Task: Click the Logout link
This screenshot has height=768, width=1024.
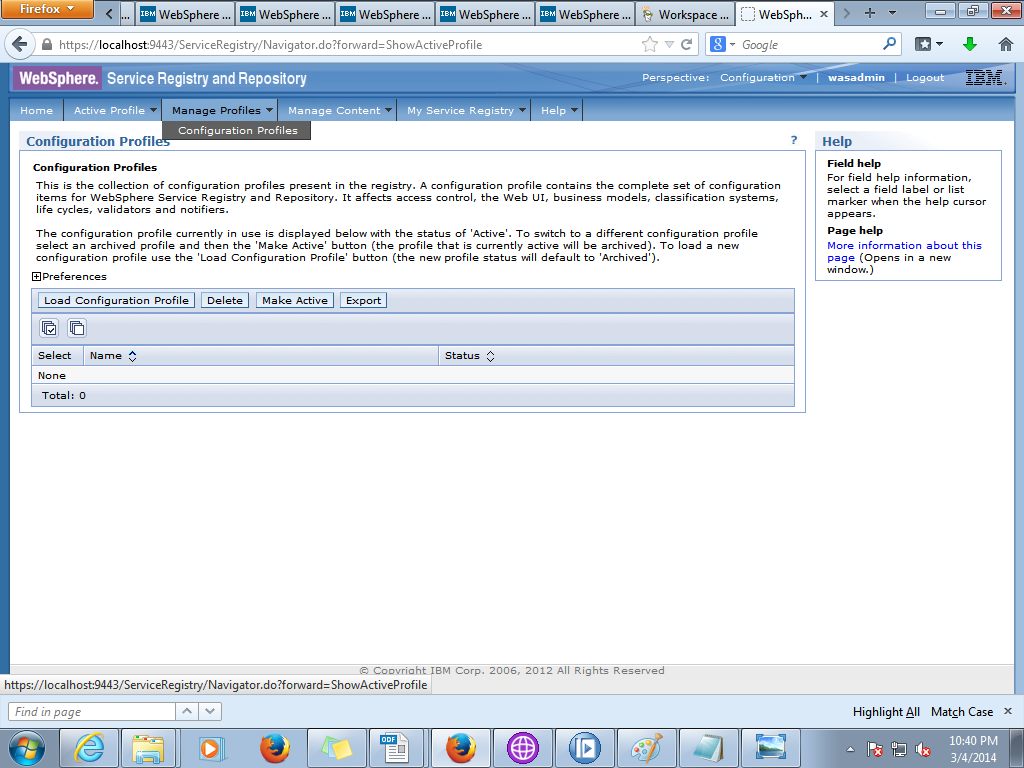Action: tap(925, 77)
